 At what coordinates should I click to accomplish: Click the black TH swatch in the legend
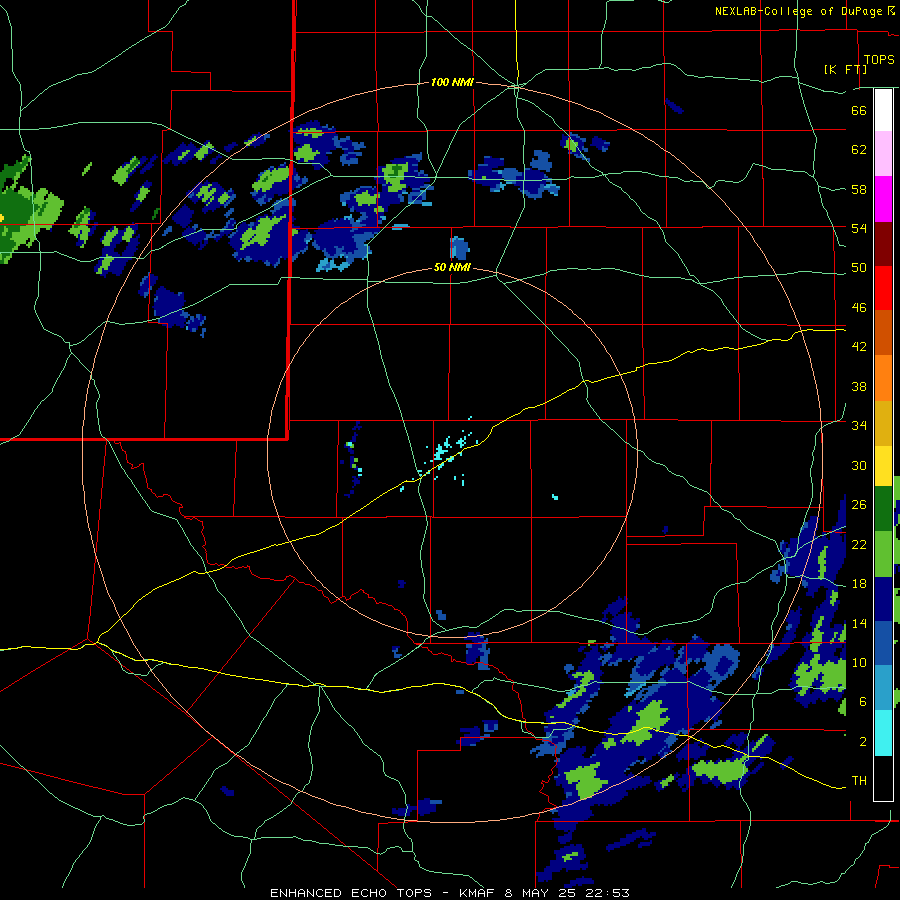tap(883, 778)
